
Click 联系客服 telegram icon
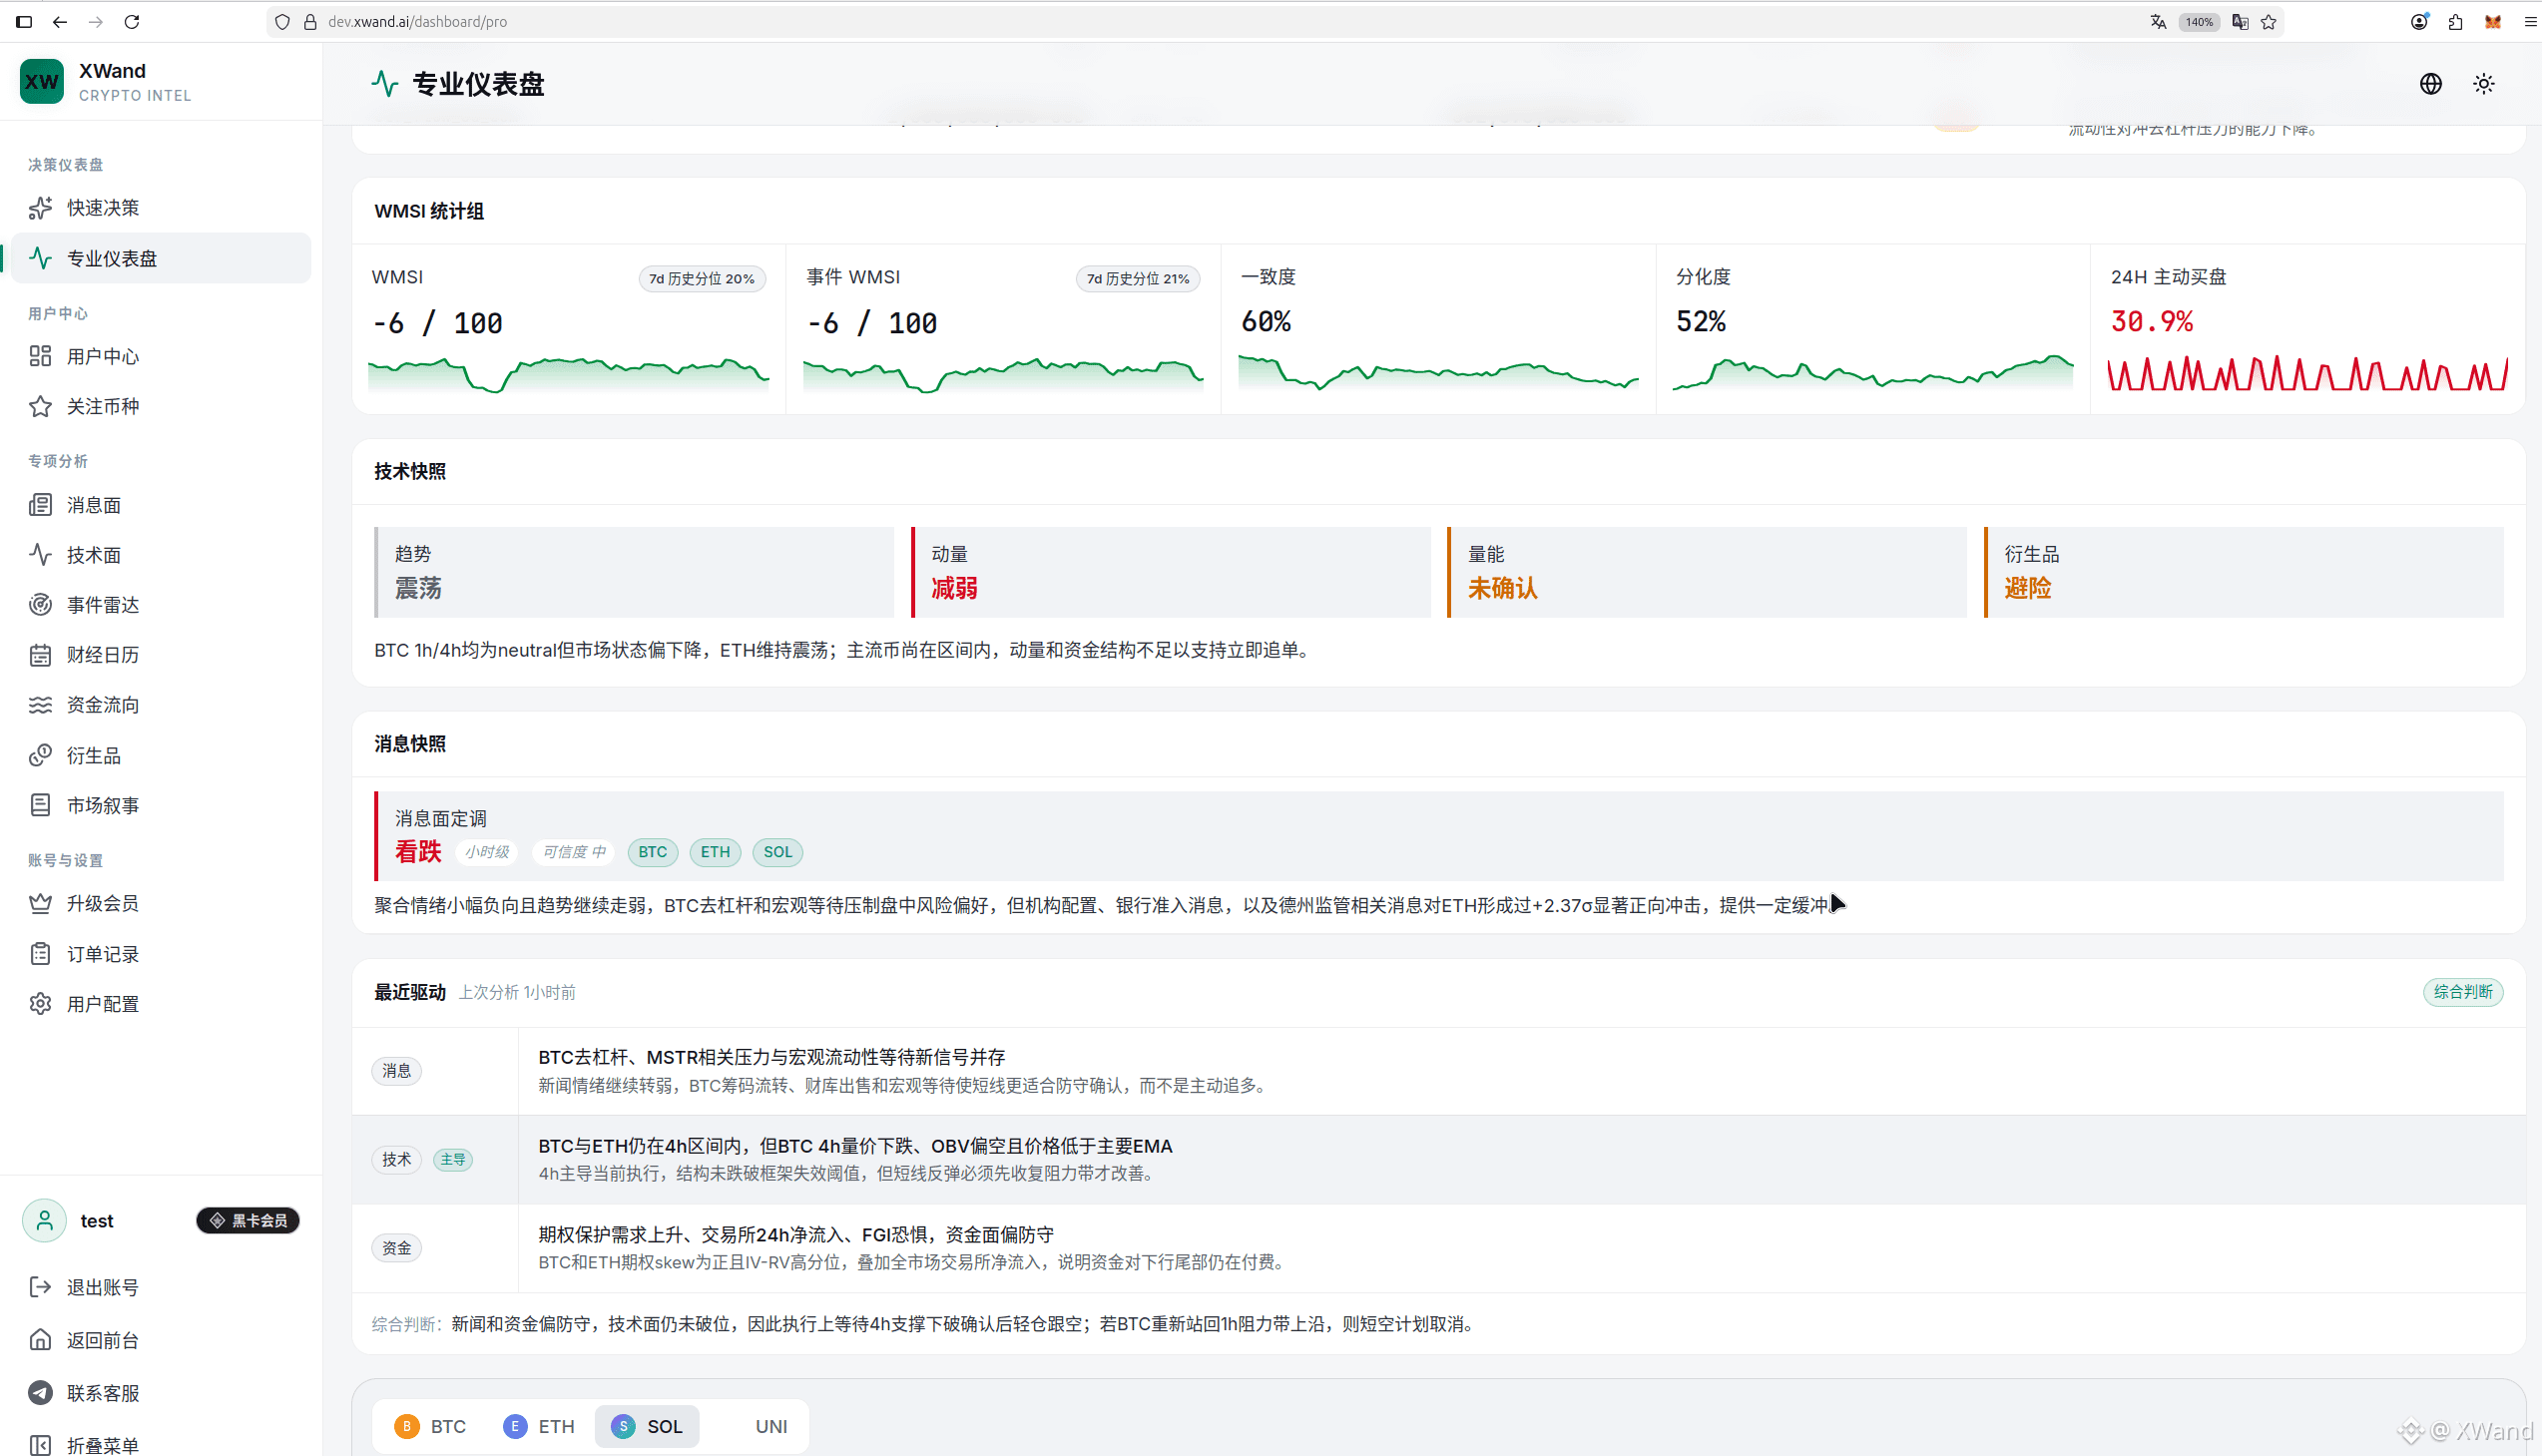pos(40,1393)
